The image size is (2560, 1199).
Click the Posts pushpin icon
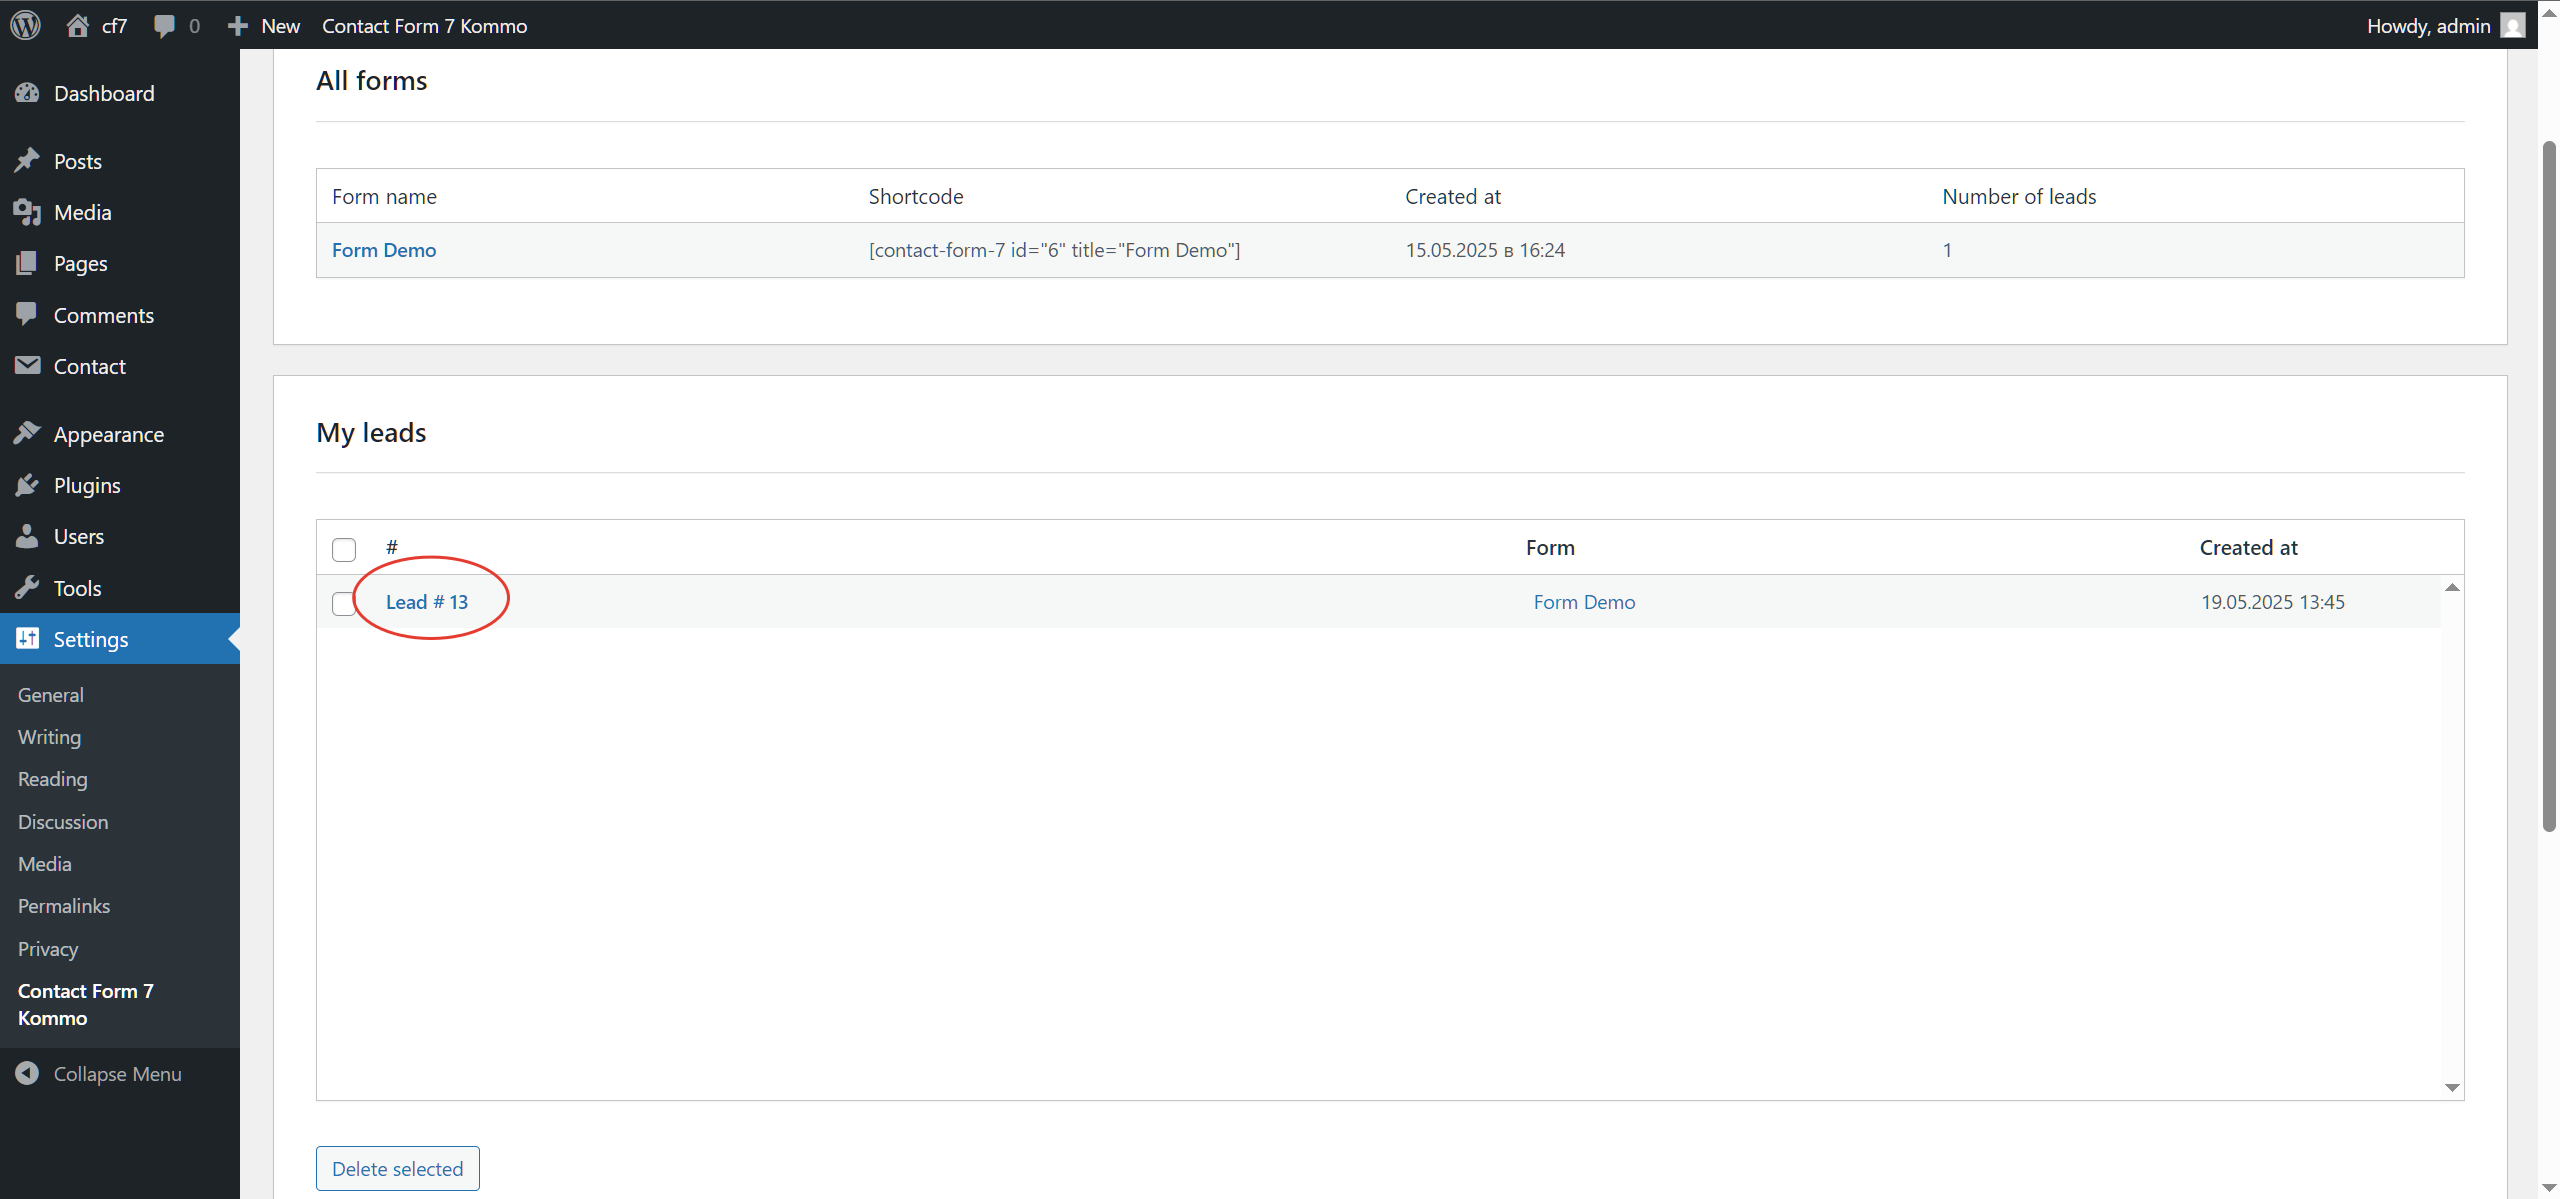(29, 159)
